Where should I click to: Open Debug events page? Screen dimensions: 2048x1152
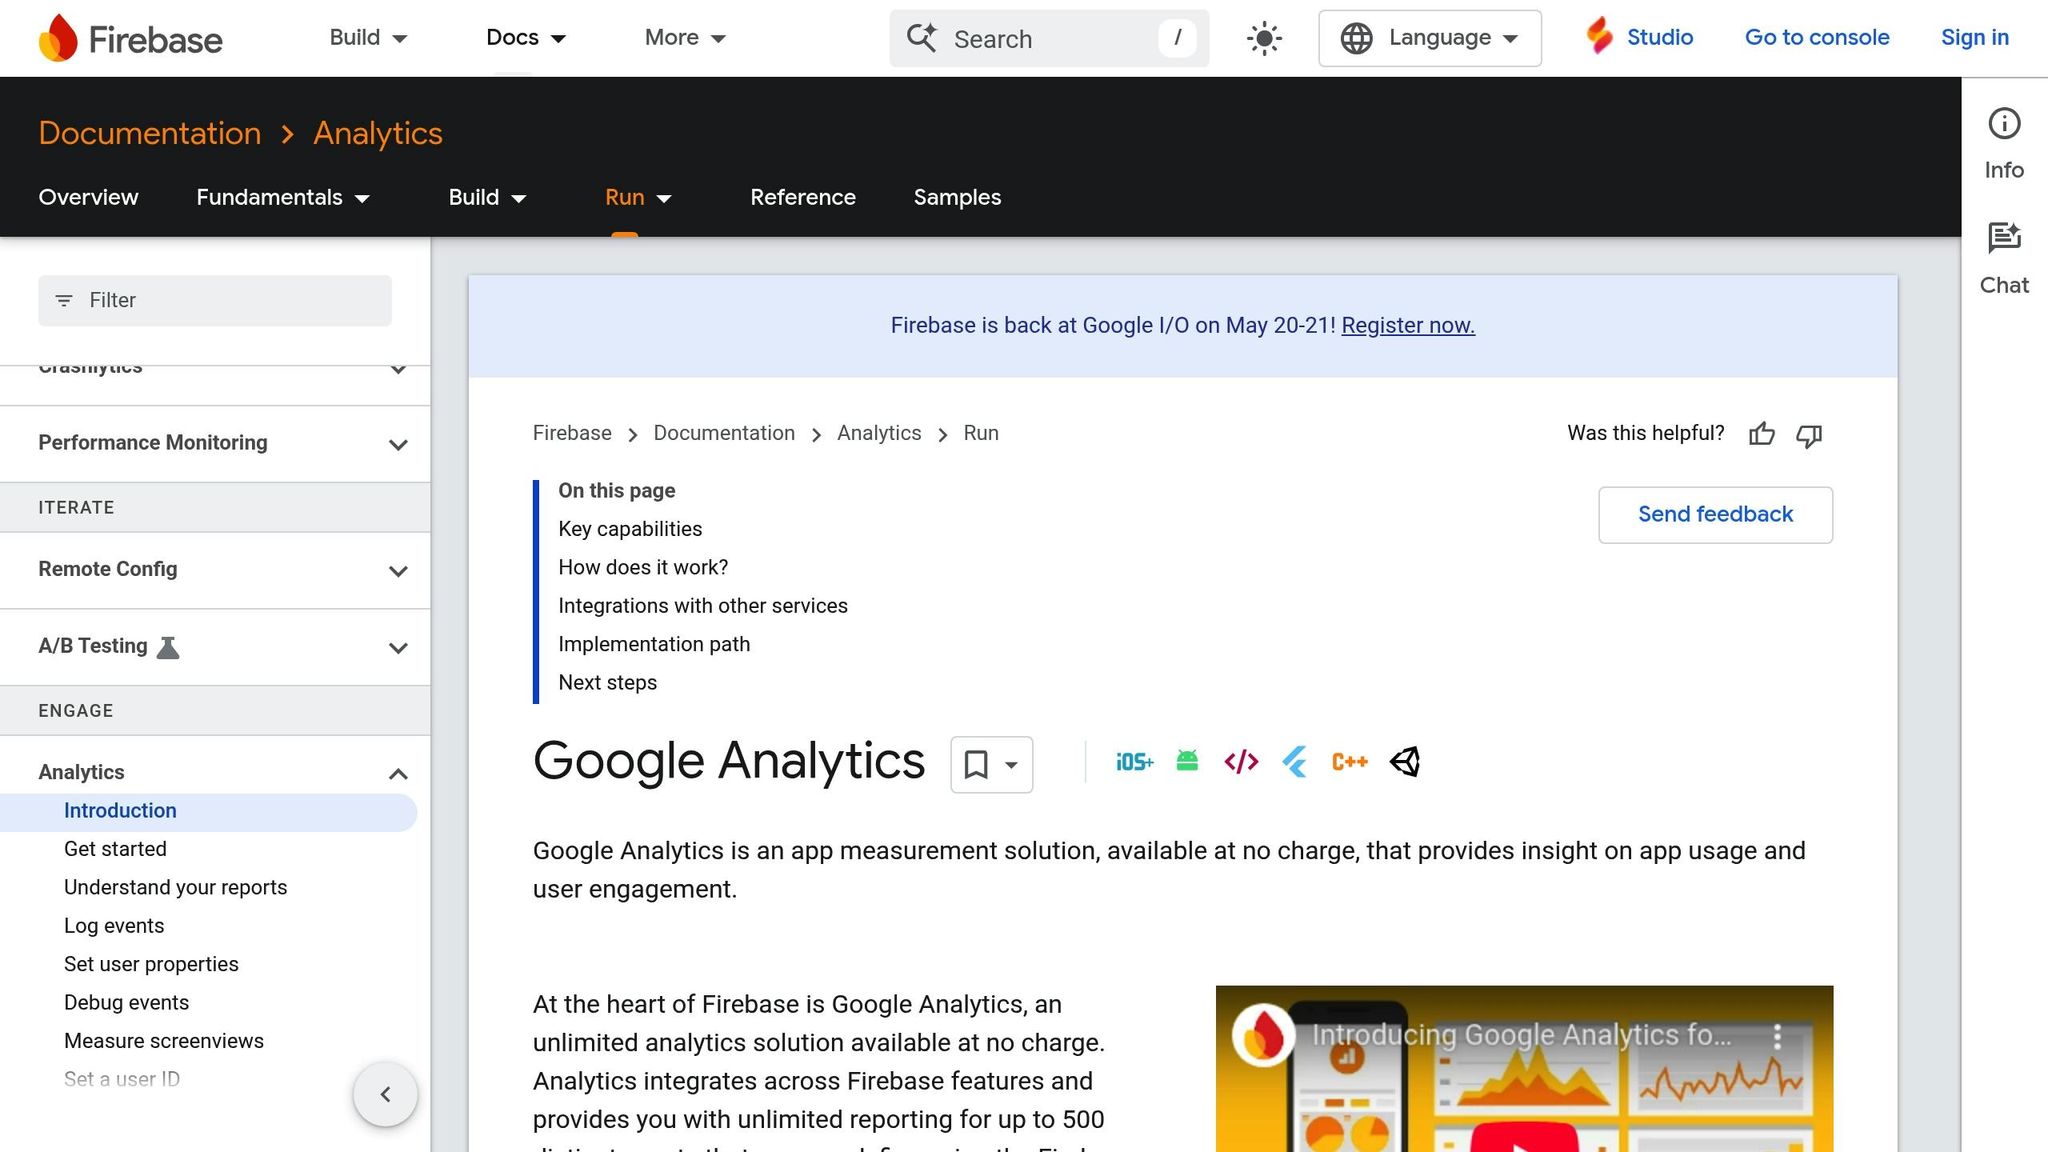(126, 1003)
